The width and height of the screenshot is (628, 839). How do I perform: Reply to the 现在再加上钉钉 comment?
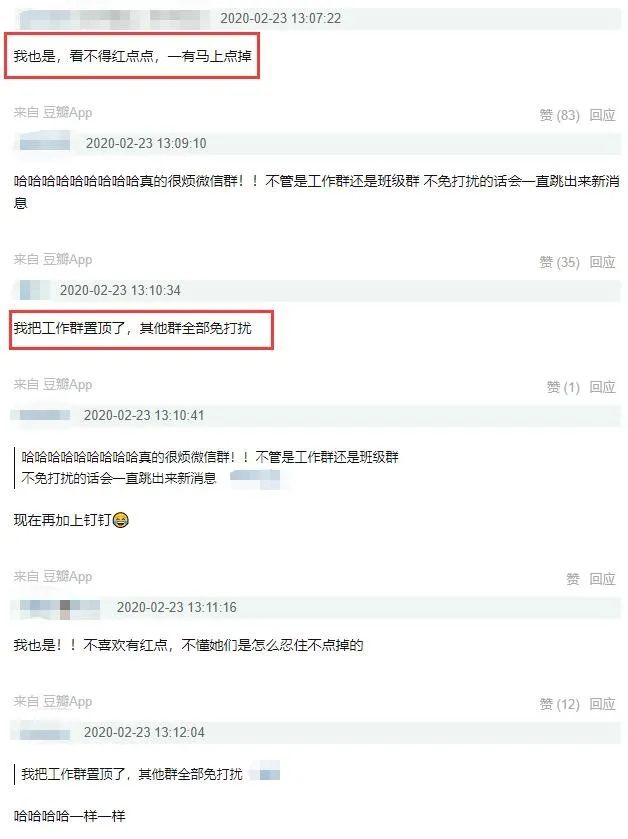(602, 579)
